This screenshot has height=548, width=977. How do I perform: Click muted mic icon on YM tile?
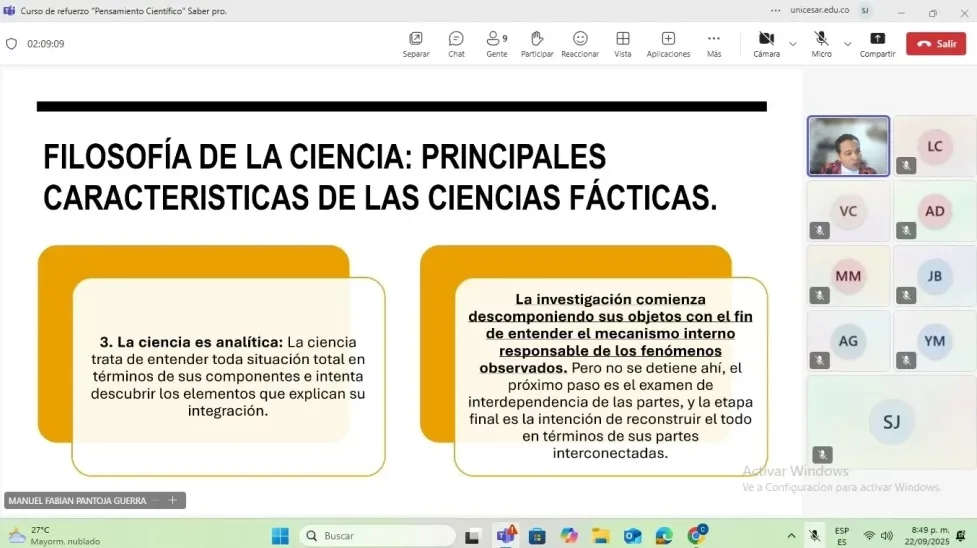pos(906,360)
